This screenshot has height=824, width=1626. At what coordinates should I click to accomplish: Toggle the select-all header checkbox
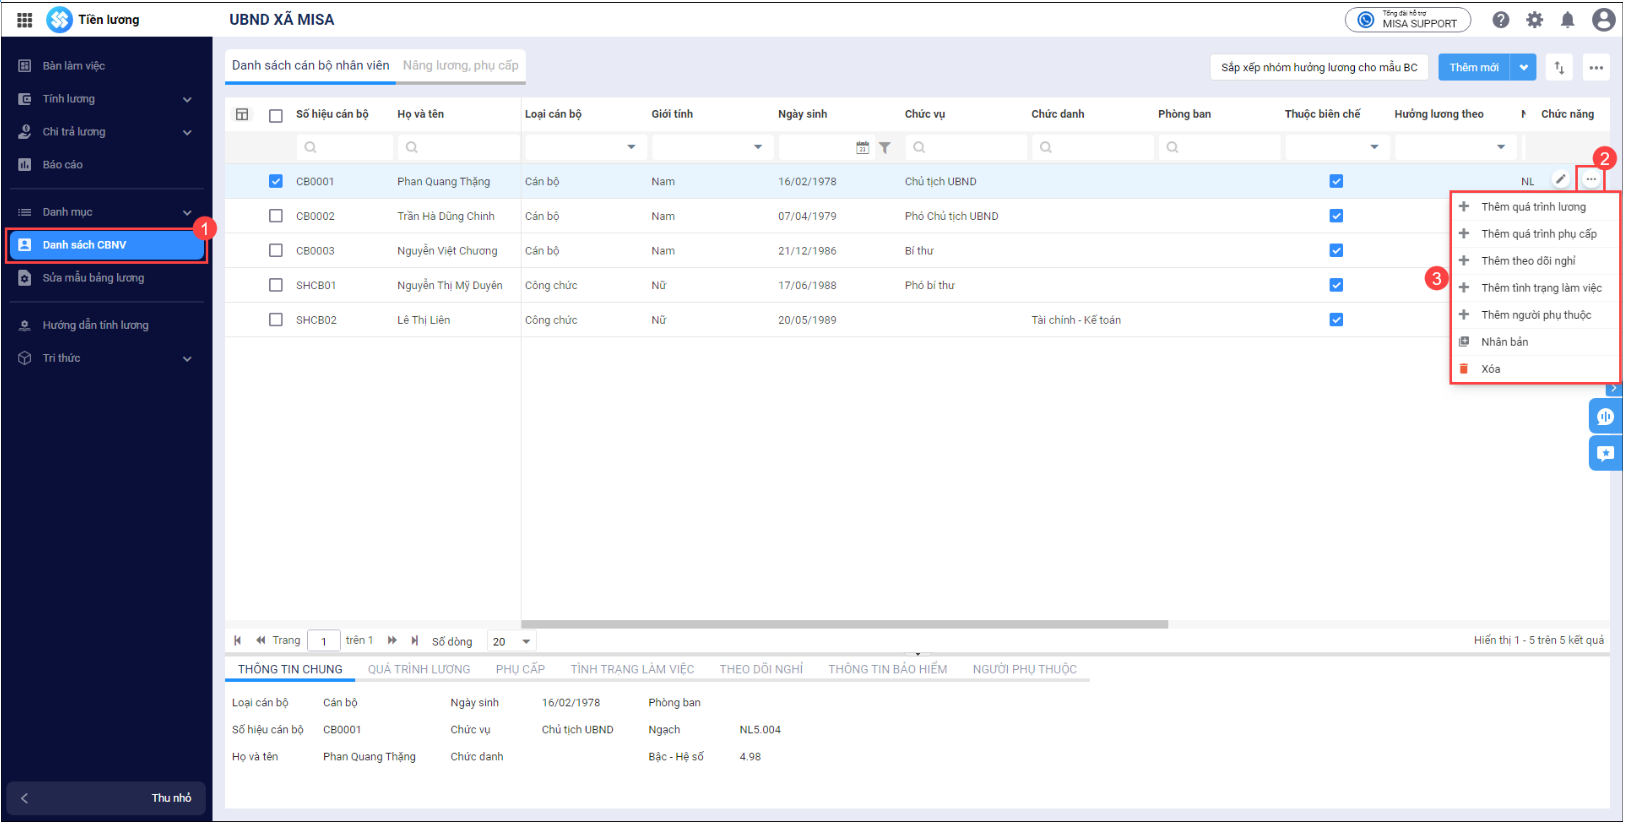276,115
